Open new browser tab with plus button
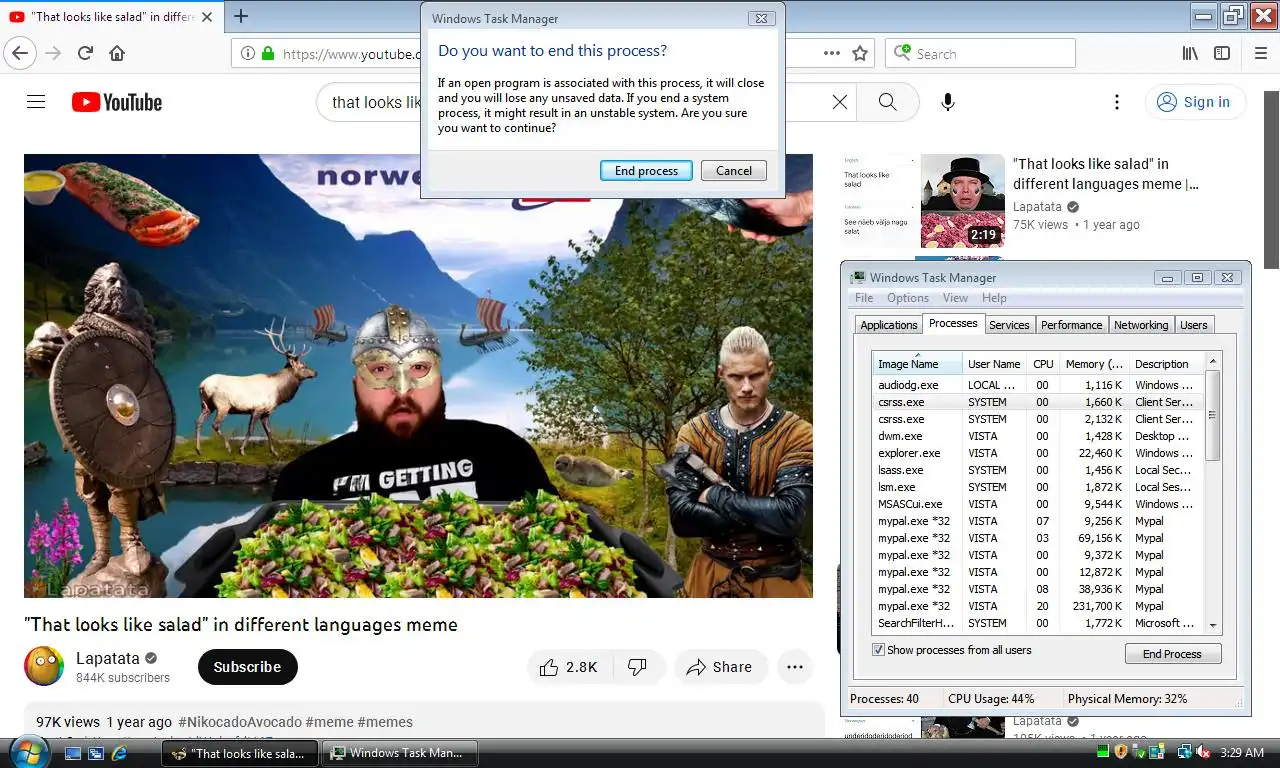 tap(241, 16)
